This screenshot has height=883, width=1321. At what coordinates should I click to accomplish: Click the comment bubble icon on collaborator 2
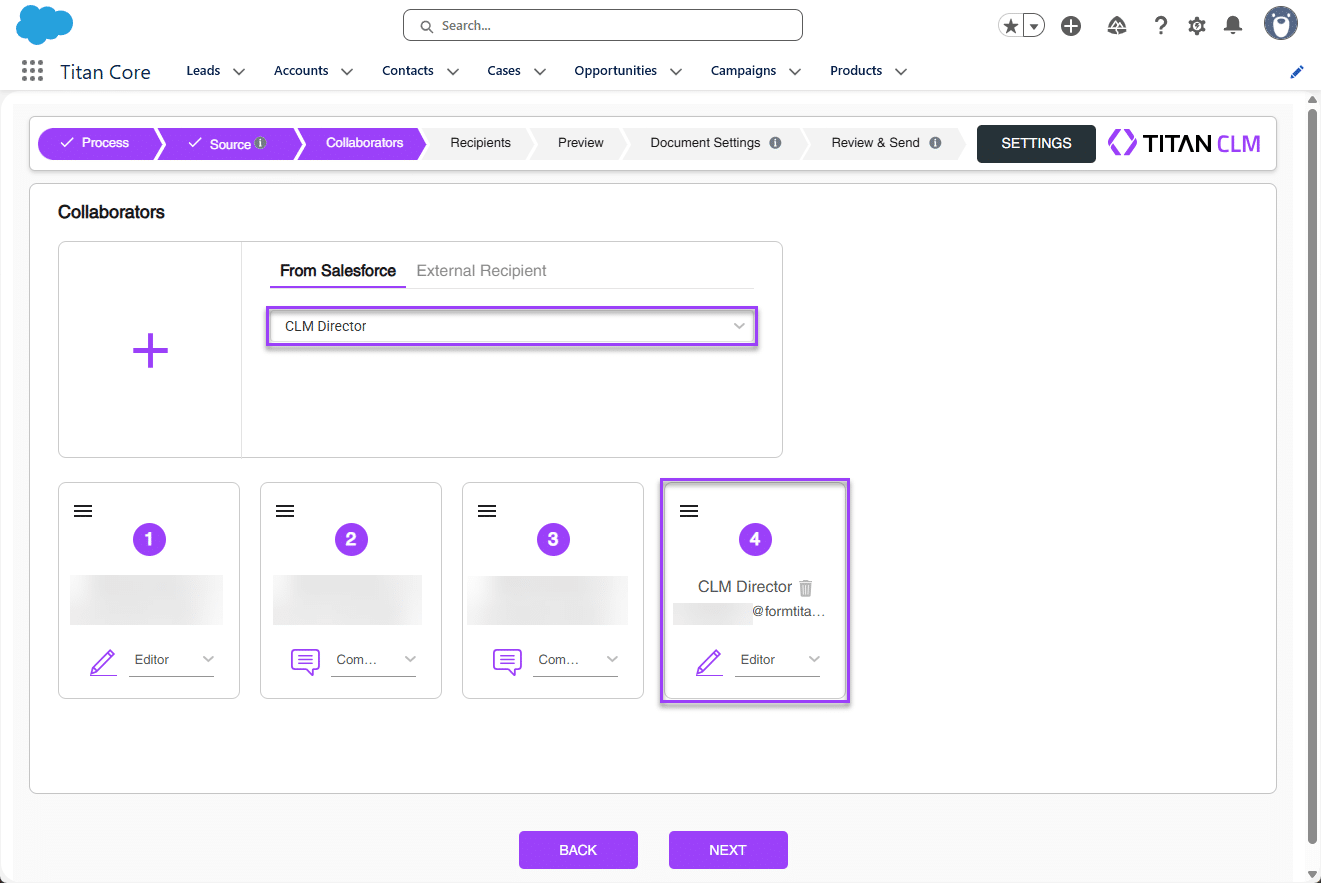click(x=305, y=661)
